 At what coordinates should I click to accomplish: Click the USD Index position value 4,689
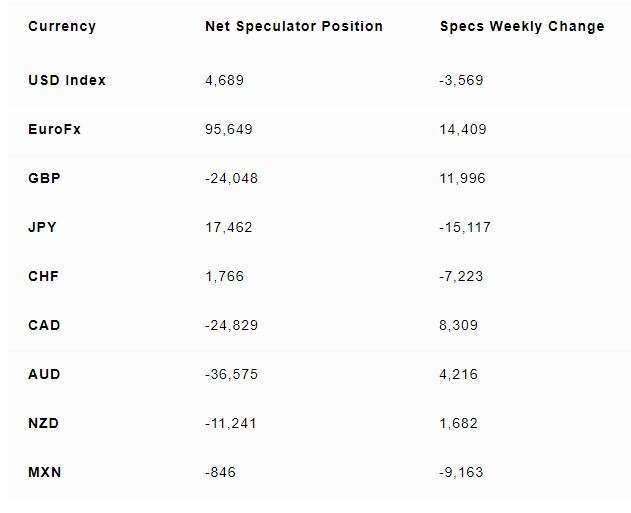click(x=225, y=80)
